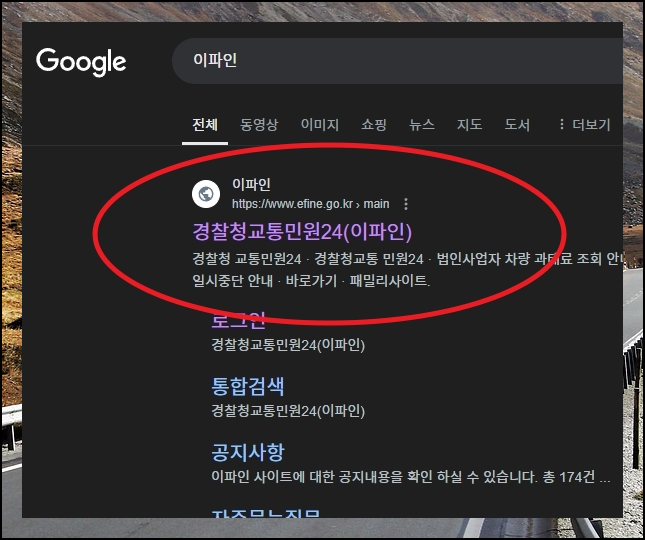Open the 쇼핑 tab
The width and height of the screenshot is (645, 540).
374,125
